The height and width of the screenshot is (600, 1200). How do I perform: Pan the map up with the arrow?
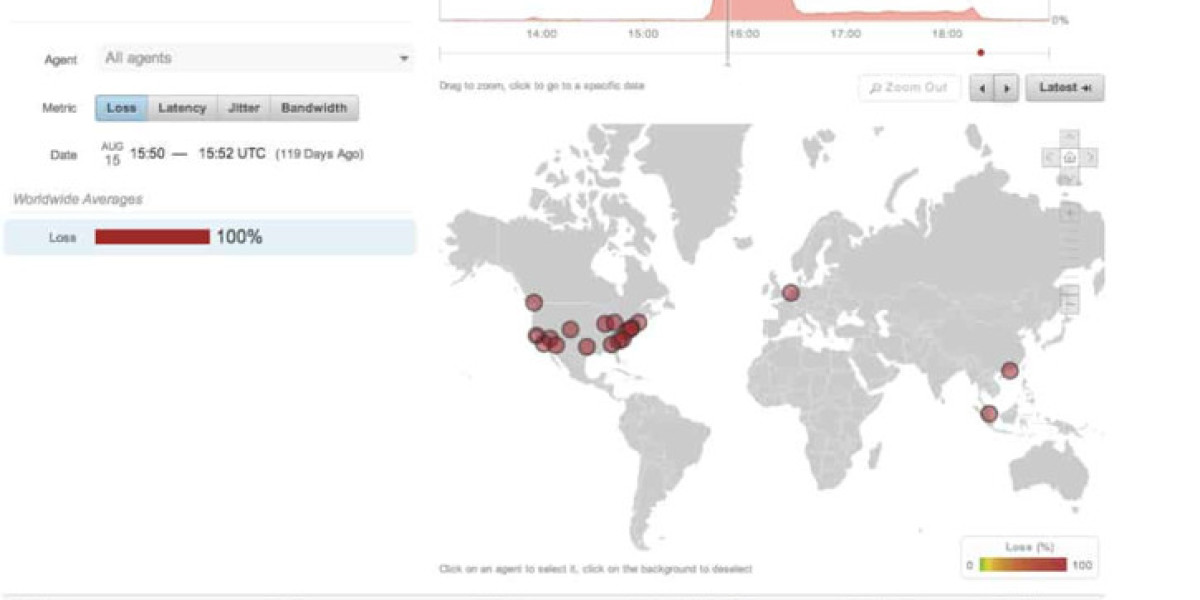tap(1069, 137)
